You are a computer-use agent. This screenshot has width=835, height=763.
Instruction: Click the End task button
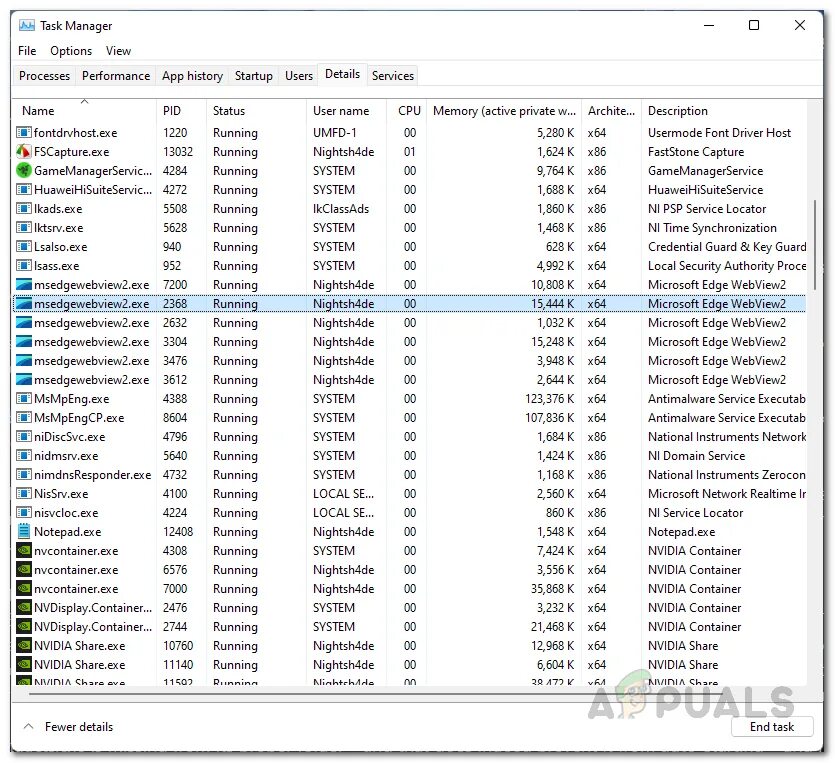pyautogui.click(x=772, y=726)
